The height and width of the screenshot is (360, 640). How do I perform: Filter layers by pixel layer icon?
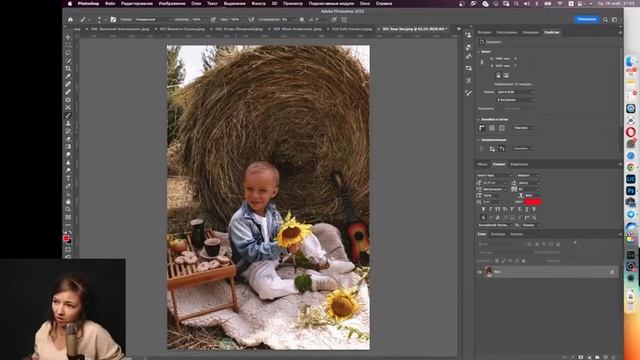tap(529, 244)
